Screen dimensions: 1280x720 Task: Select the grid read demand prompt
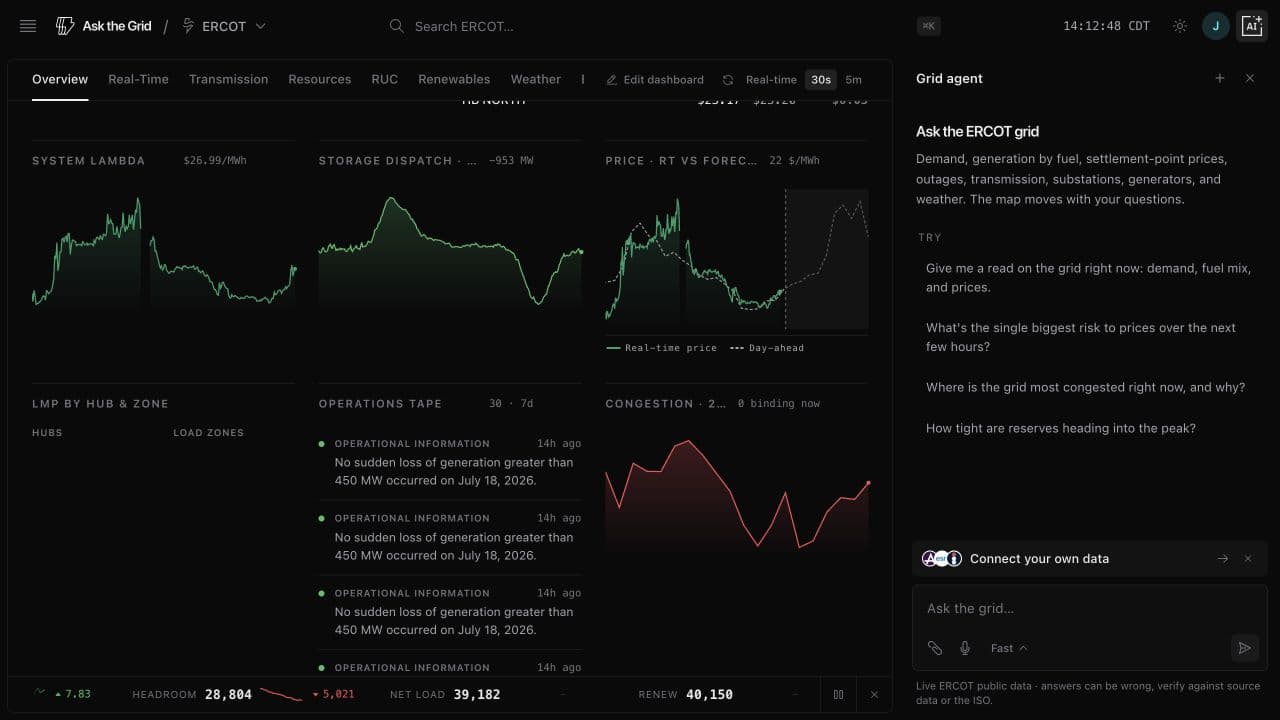(x=1088, y=278)
